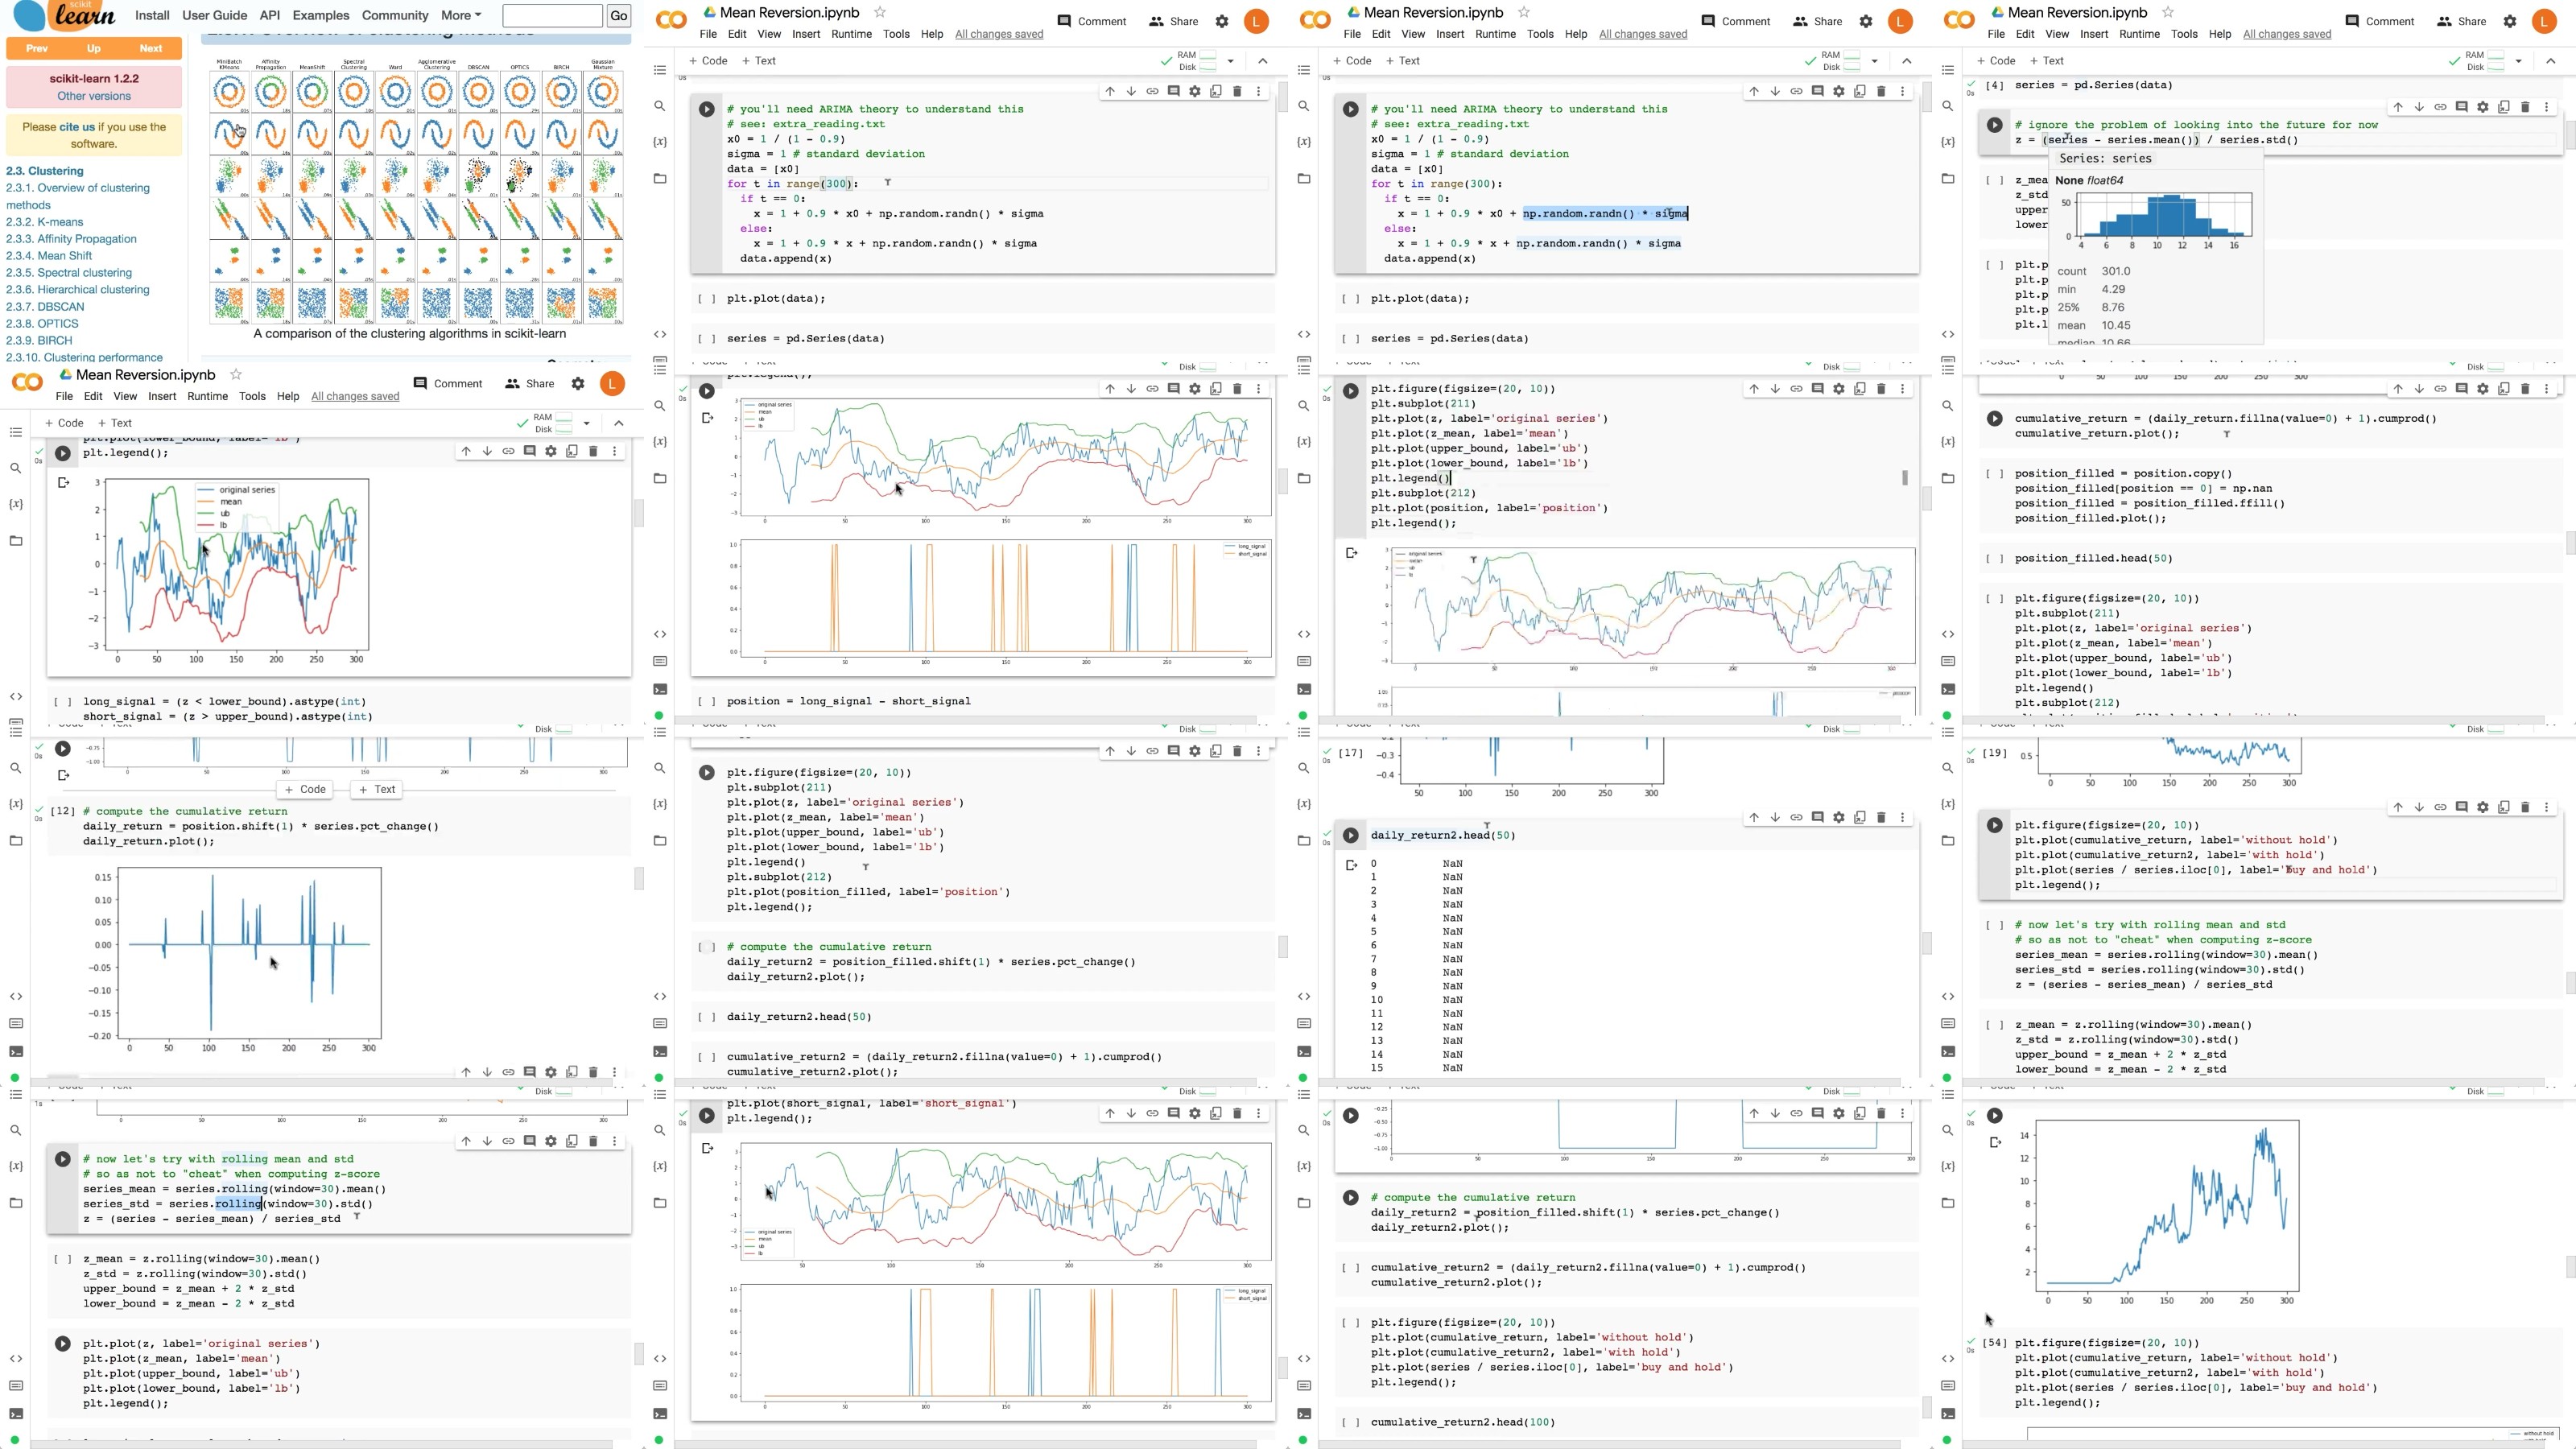Viewport: 2576px width, 1449px height.
Task: Open Variables {x} panel beside highlighted np.random.randn cell
Action: pos(1303,142)
